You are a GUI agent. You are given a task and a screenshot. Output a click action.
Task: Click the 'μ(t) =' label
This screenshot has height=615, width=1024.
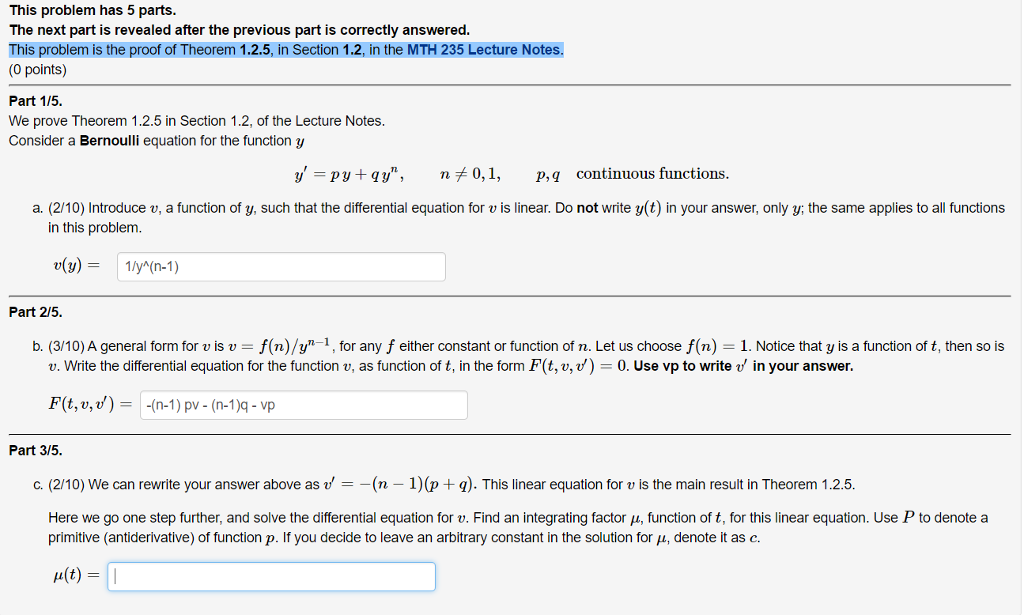pyautogui.click(x=75, y=577)
